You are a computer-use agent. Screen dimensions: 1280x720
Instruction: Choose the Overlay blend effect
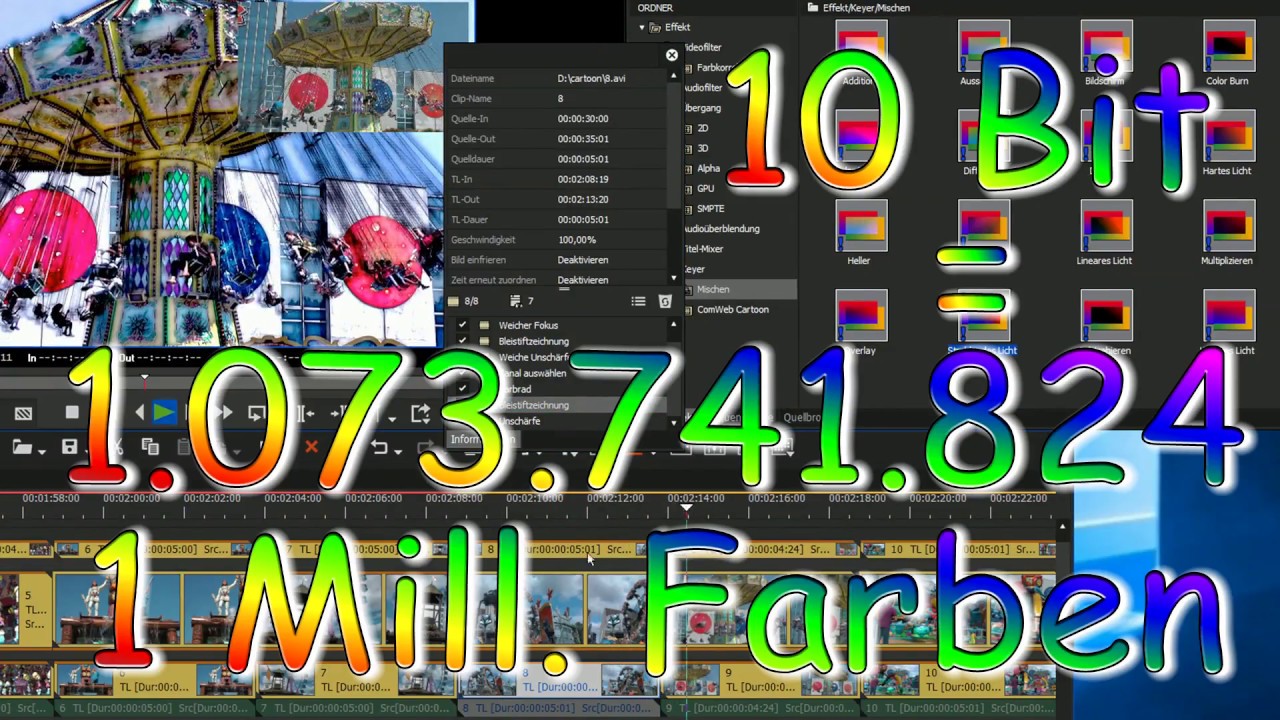tap(860, 325)
